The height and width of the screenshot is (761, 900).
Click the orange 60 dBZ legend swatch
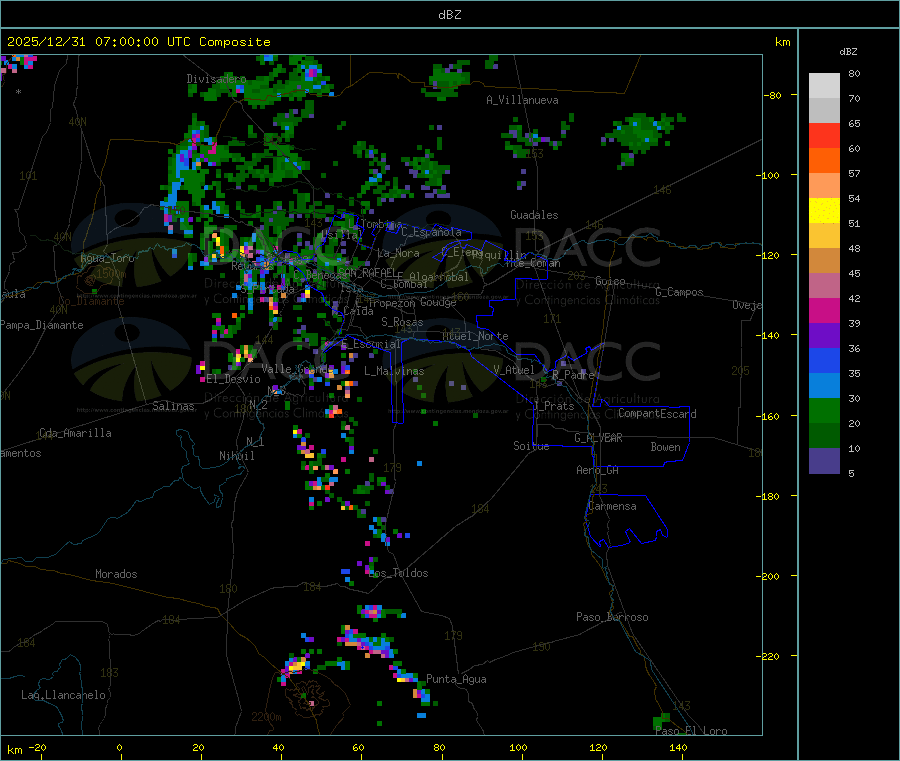(824, 160)
